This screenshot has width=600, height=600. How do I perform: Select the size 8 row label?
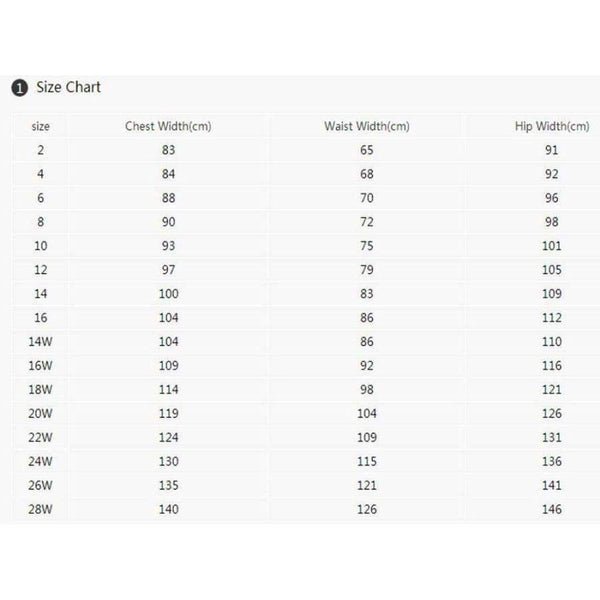[x=41, y=221]
